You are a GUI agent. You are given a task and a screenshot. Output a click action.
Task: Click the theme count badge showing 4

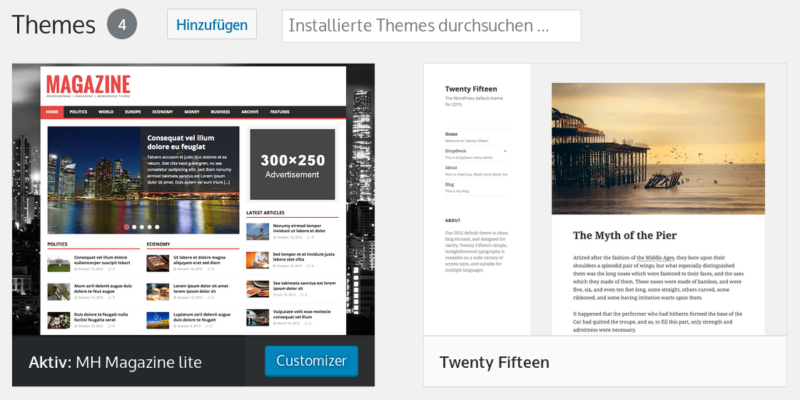point(122,24)
